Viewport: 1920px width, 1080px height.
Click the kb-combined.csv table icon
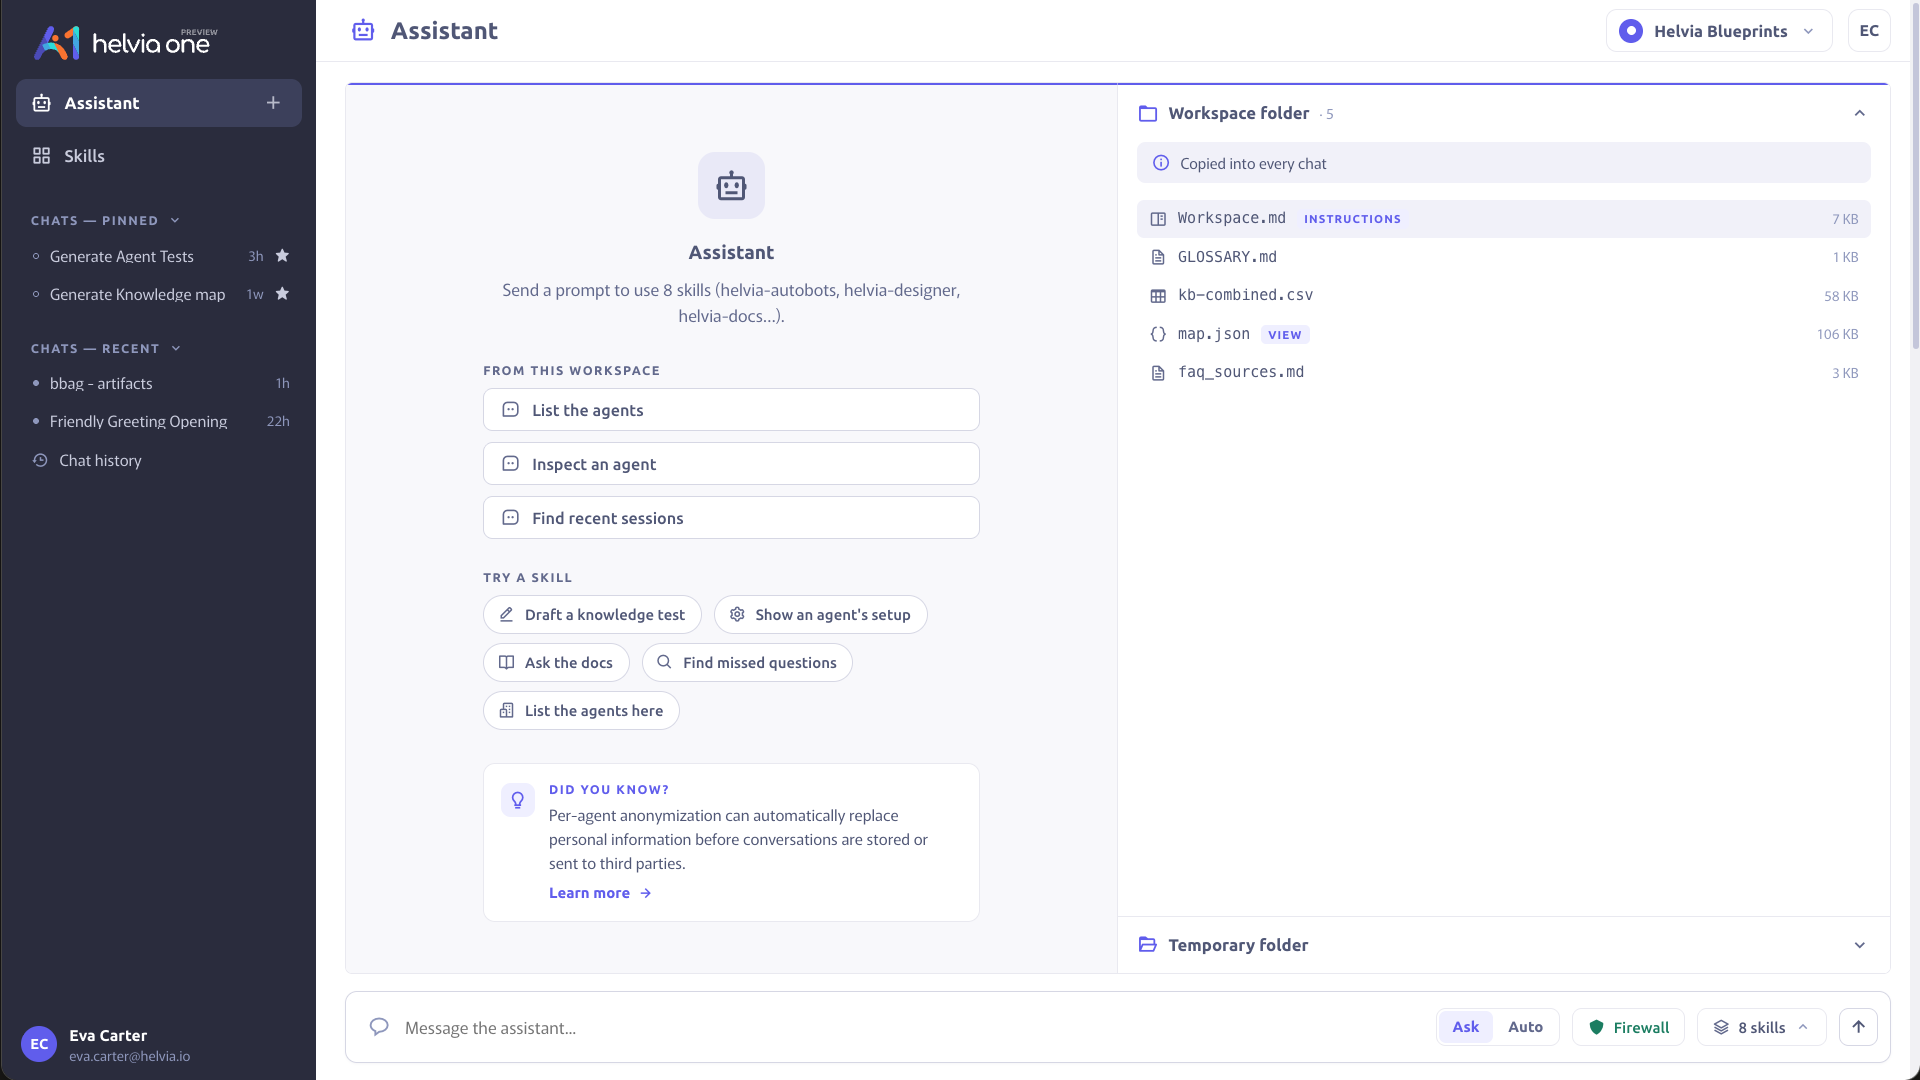[x=1158, y=296]
